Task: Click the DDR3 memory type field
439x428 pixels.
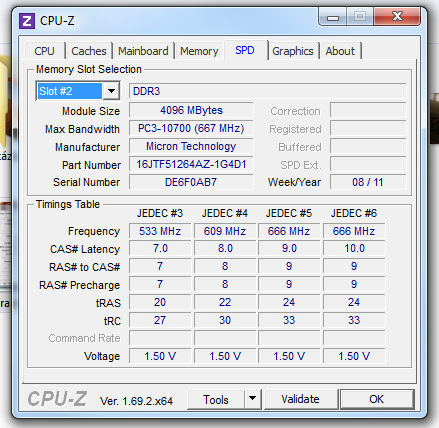Action: click(x=268, y=91)
